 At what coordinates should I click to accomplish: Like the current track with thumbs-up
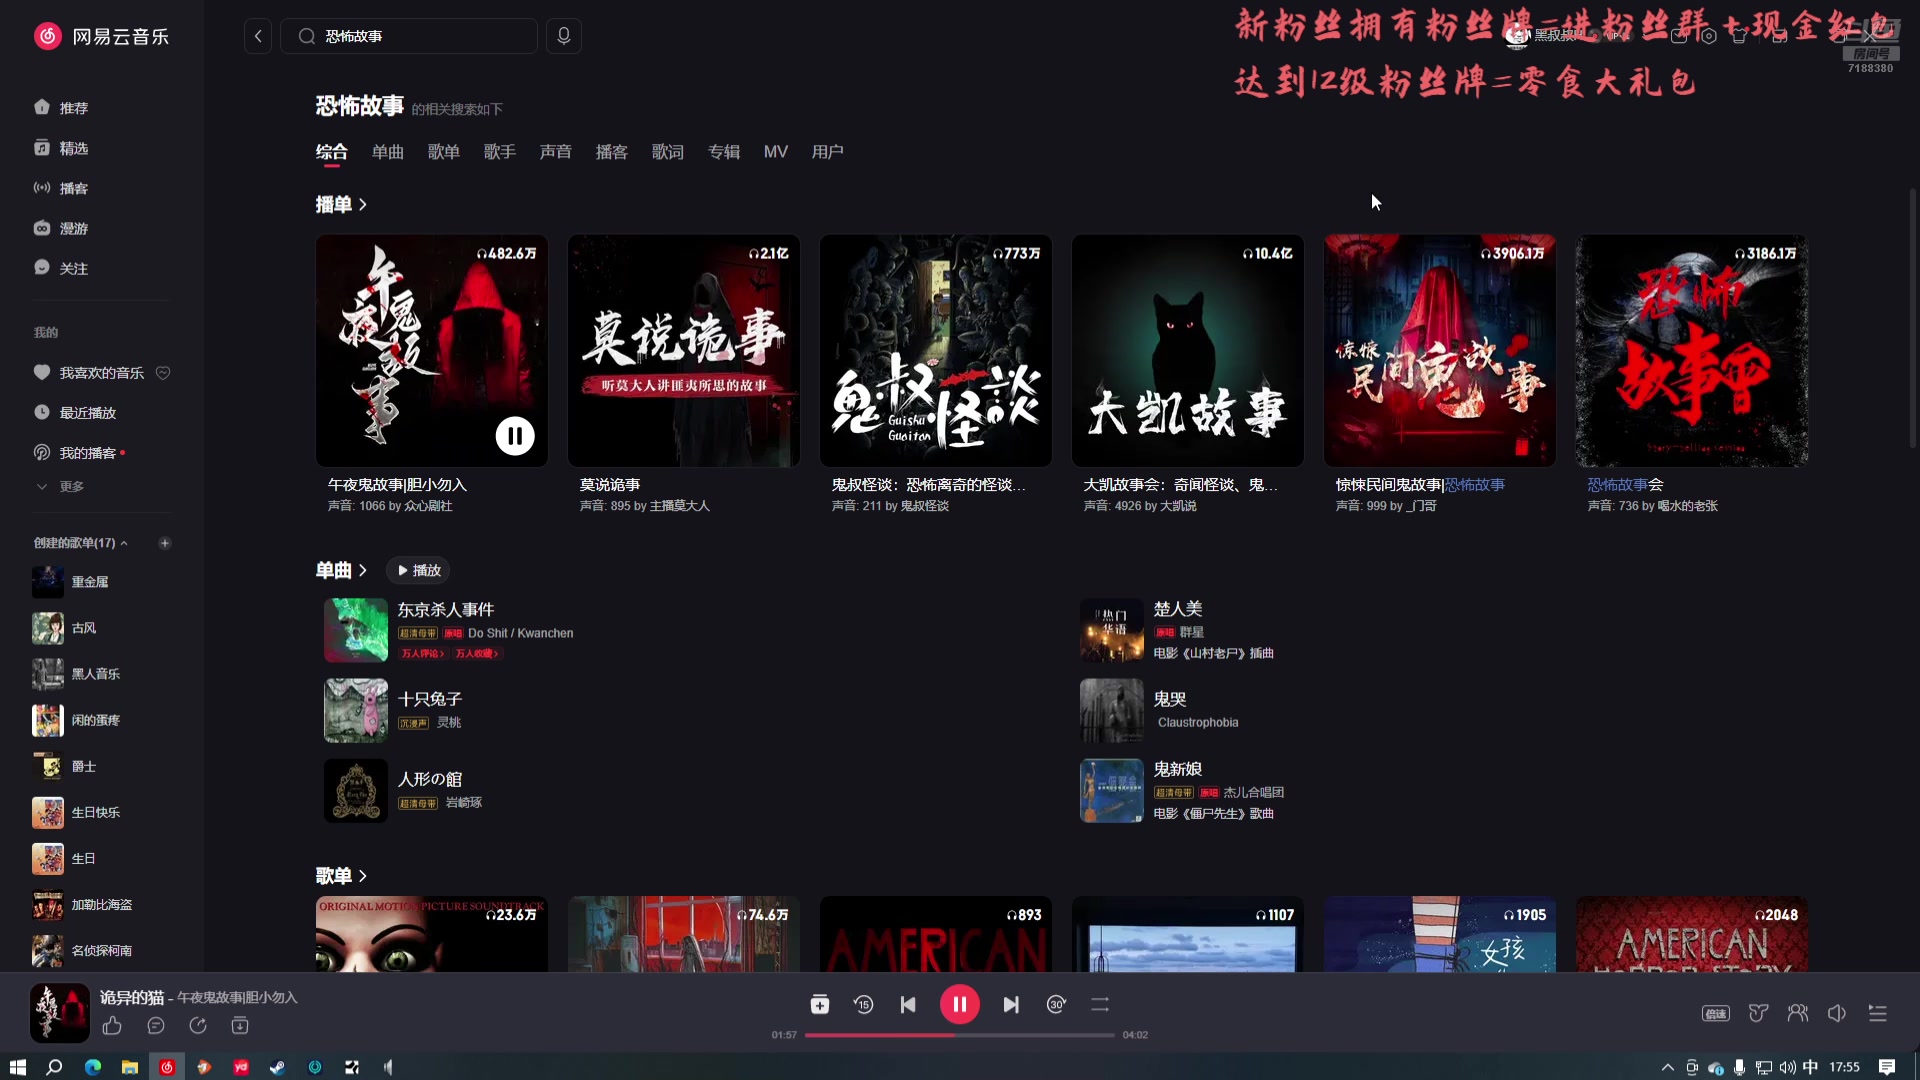(x=112, y=1026)
